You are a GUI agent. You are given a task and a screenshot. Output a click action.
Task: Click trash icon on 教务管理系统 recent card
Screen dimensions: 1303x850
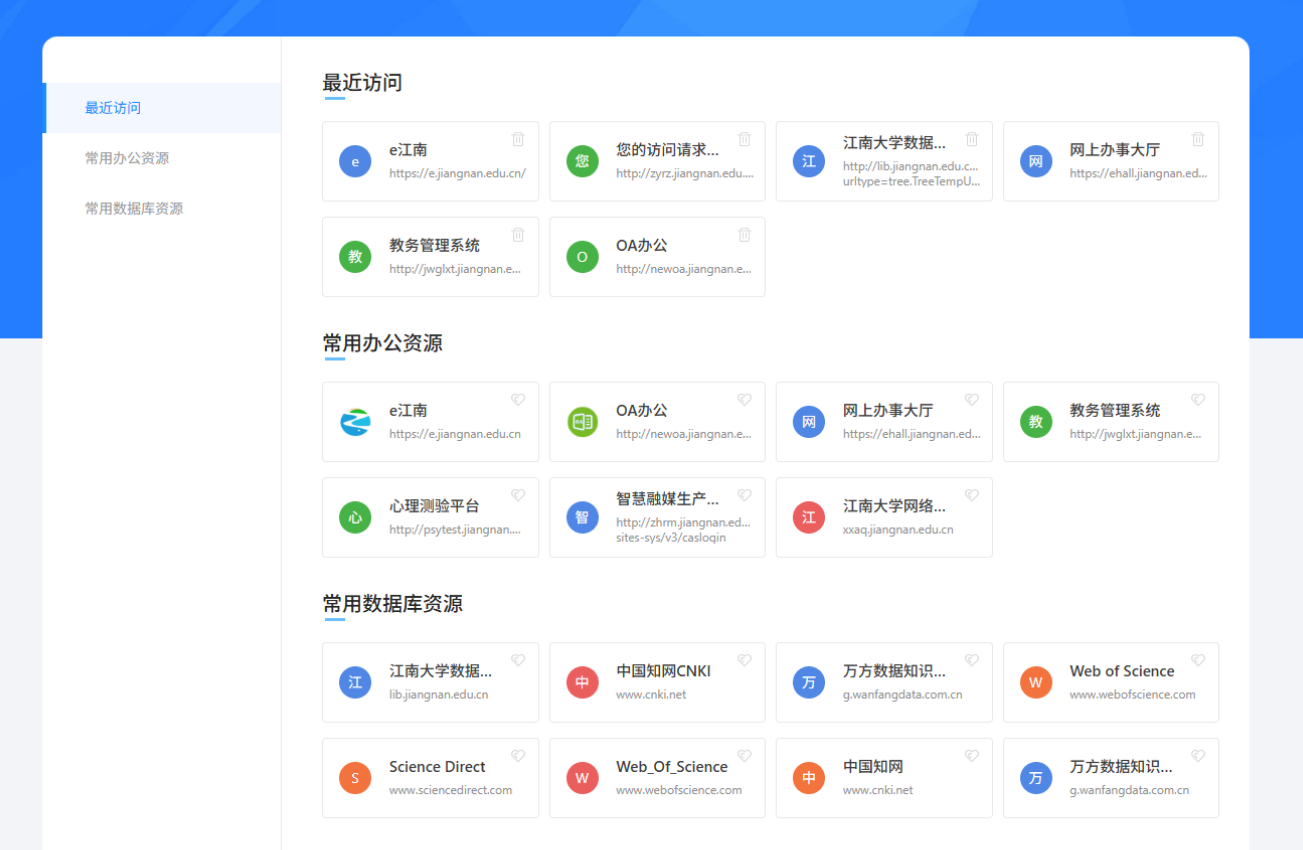[x=518, y=235]
